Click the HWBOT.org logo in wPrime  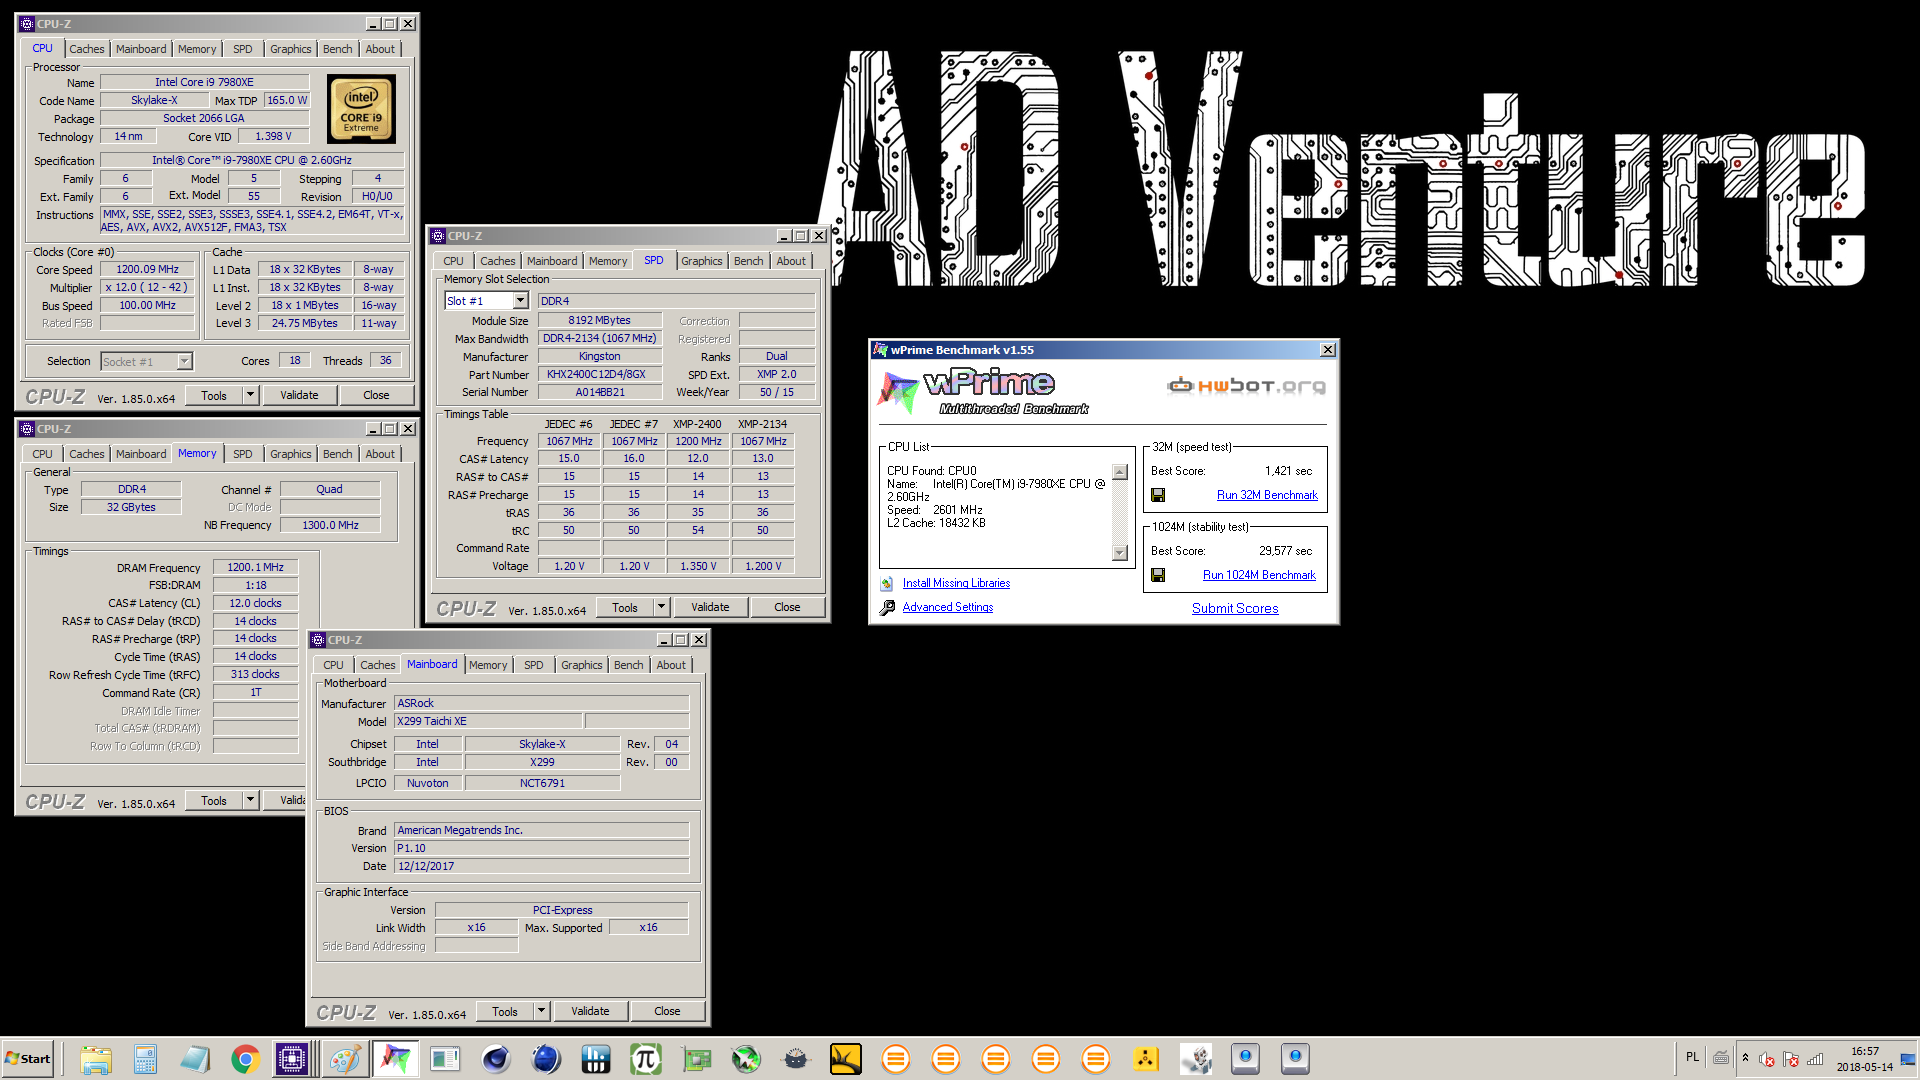[1247, 386]
